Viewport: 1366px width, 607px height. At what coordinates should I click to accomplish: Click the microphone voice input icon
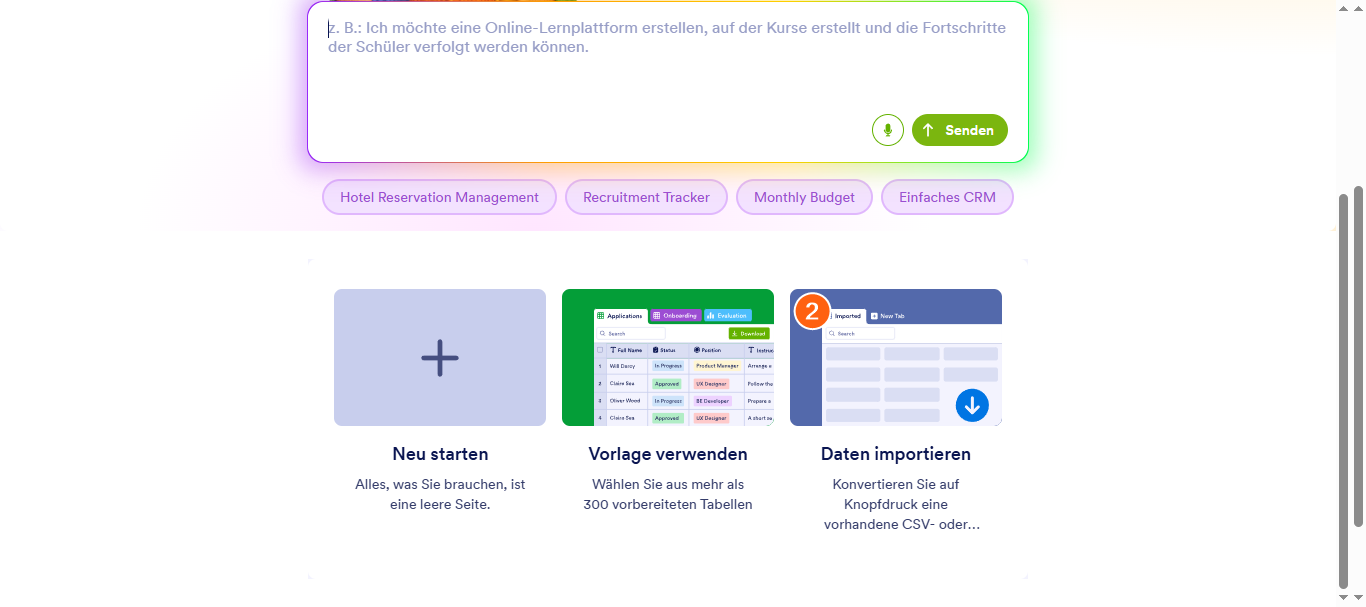[x=887, y=130]
